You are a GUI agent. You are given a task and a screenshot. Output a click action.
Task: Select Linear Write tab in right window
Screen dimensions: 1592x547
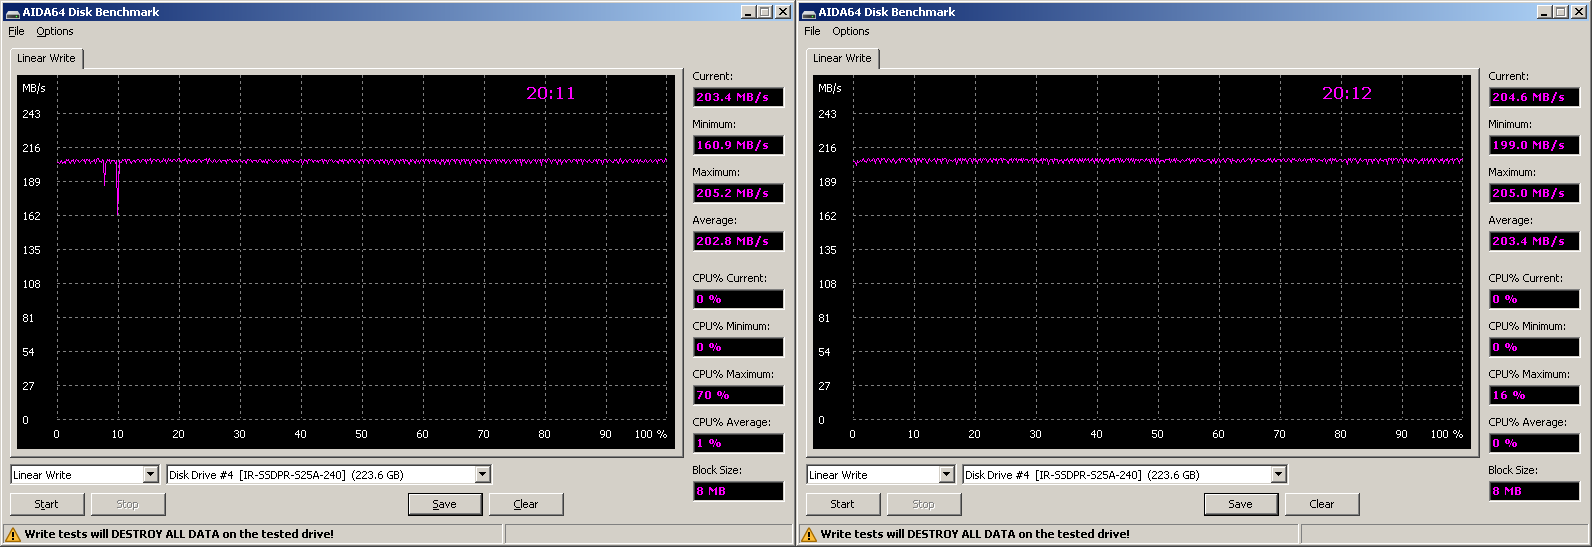point(842,58)
